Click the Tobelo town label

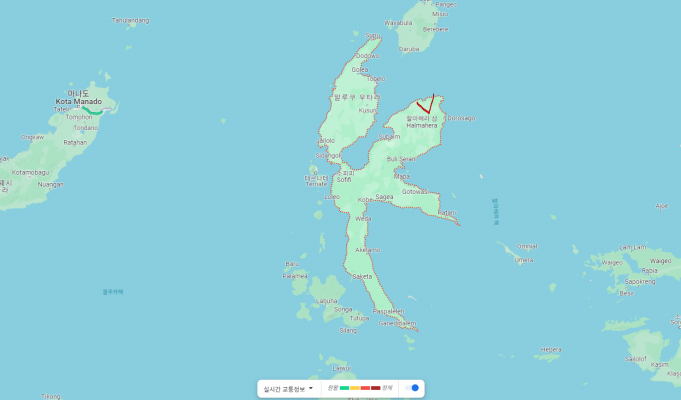(x=376, y=78)
